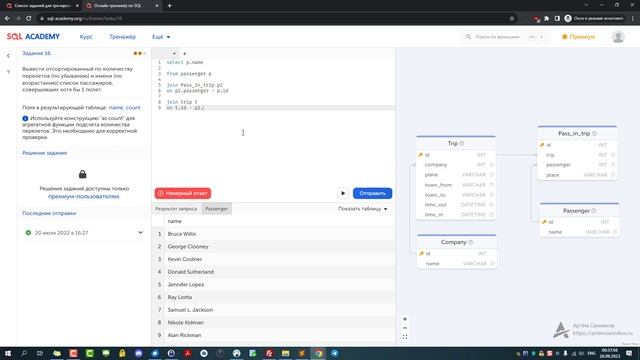Switch to the Результат запроса tab
Image resolution: width=640 pixels, height=360 pixels.
pyautogui.click(x=176, y=209)
